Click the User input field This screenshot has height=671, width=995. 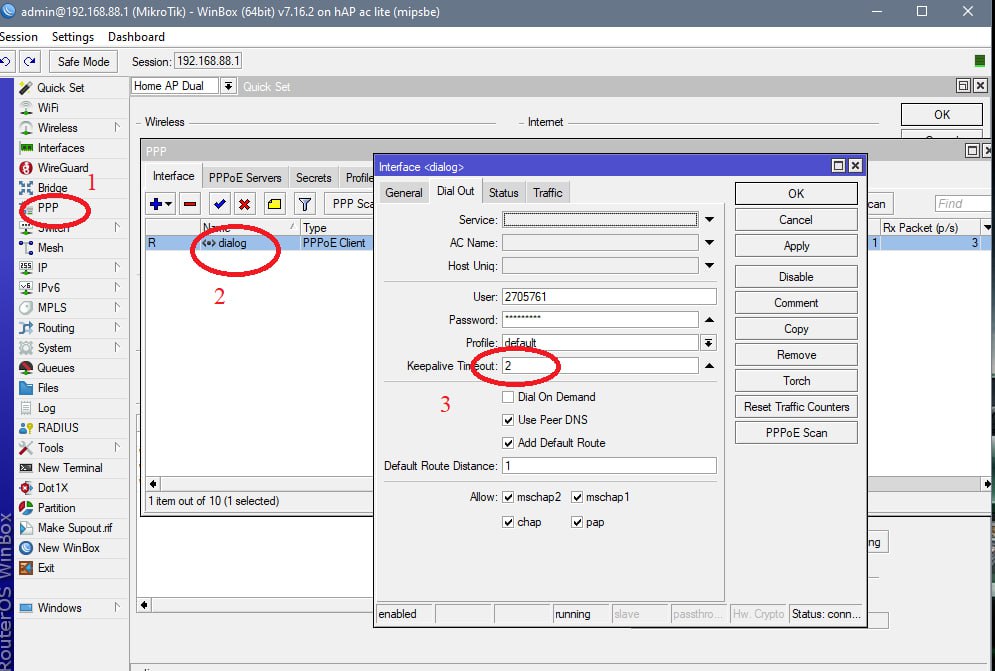(609, 296)
